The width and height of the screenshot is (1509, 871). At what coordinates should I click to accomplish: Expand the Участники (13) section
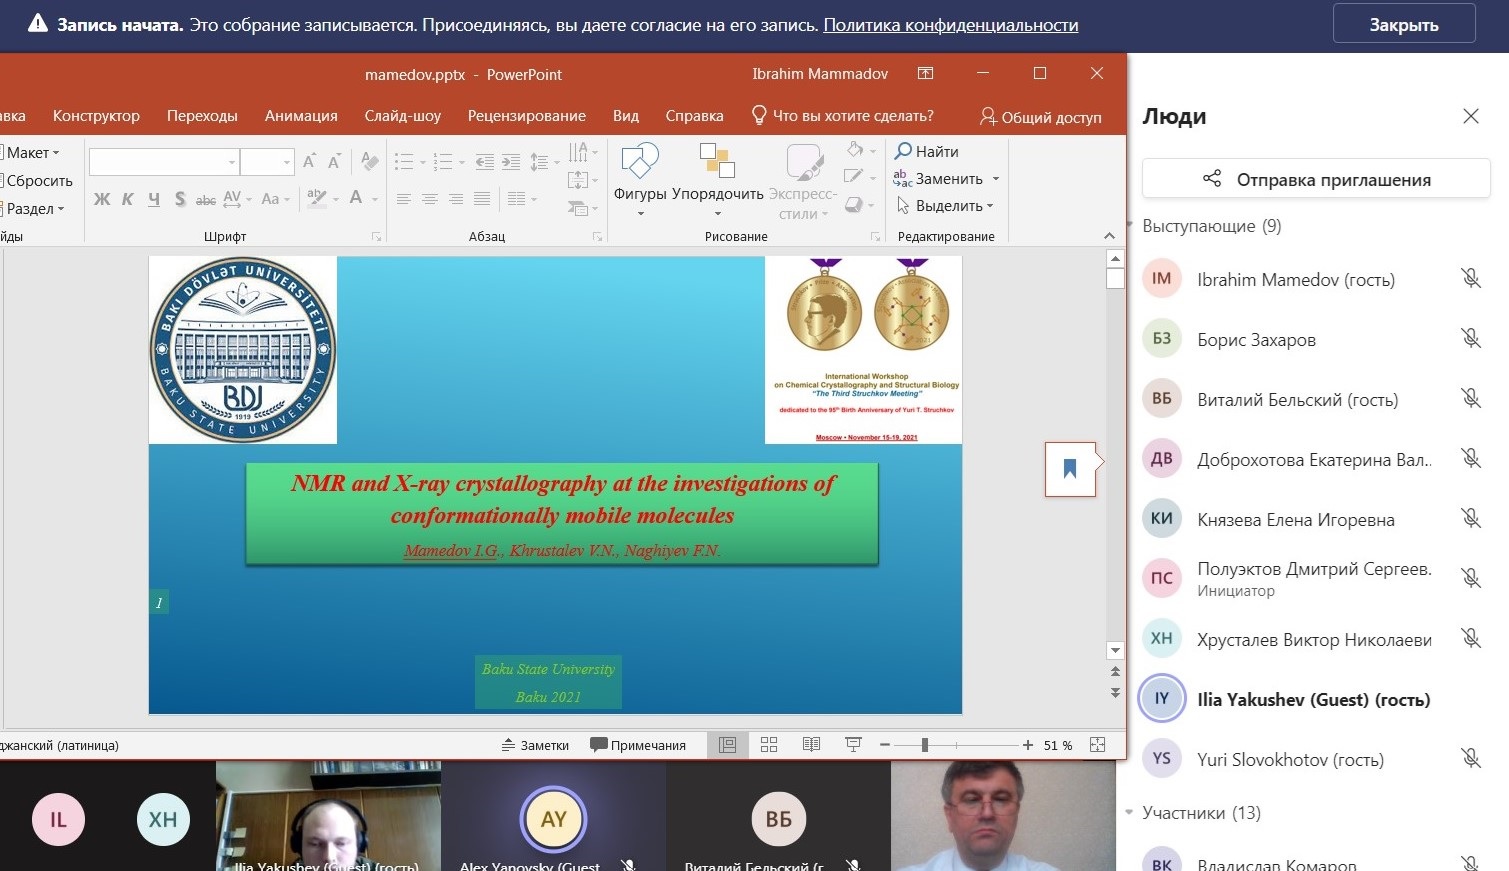tap(1131, 813)
